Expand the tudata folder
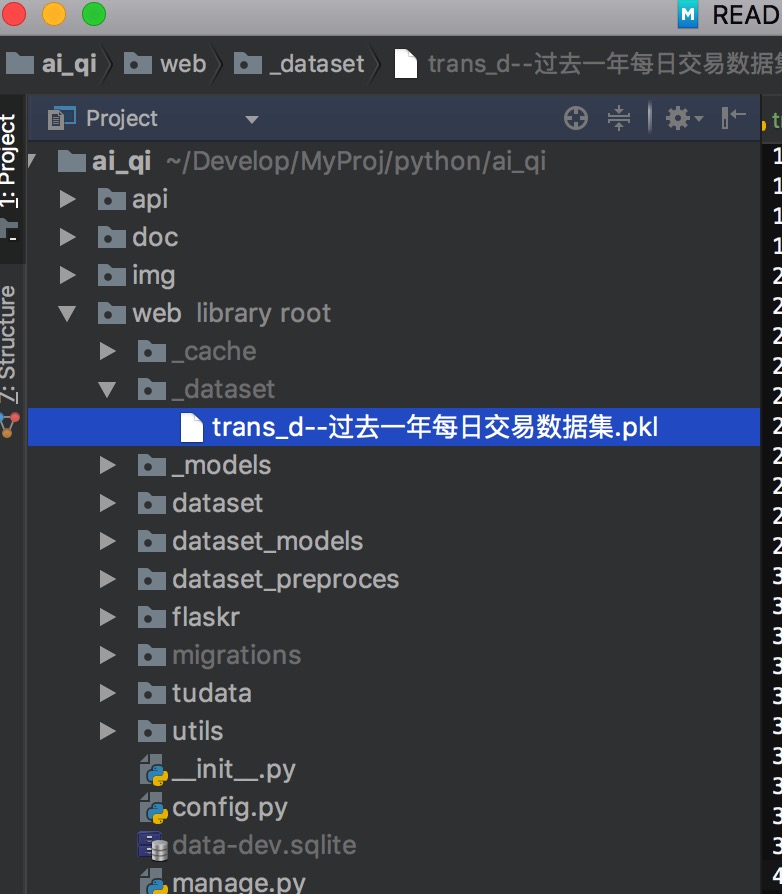Screen dimensions: 782x894 tap(107, 693)
